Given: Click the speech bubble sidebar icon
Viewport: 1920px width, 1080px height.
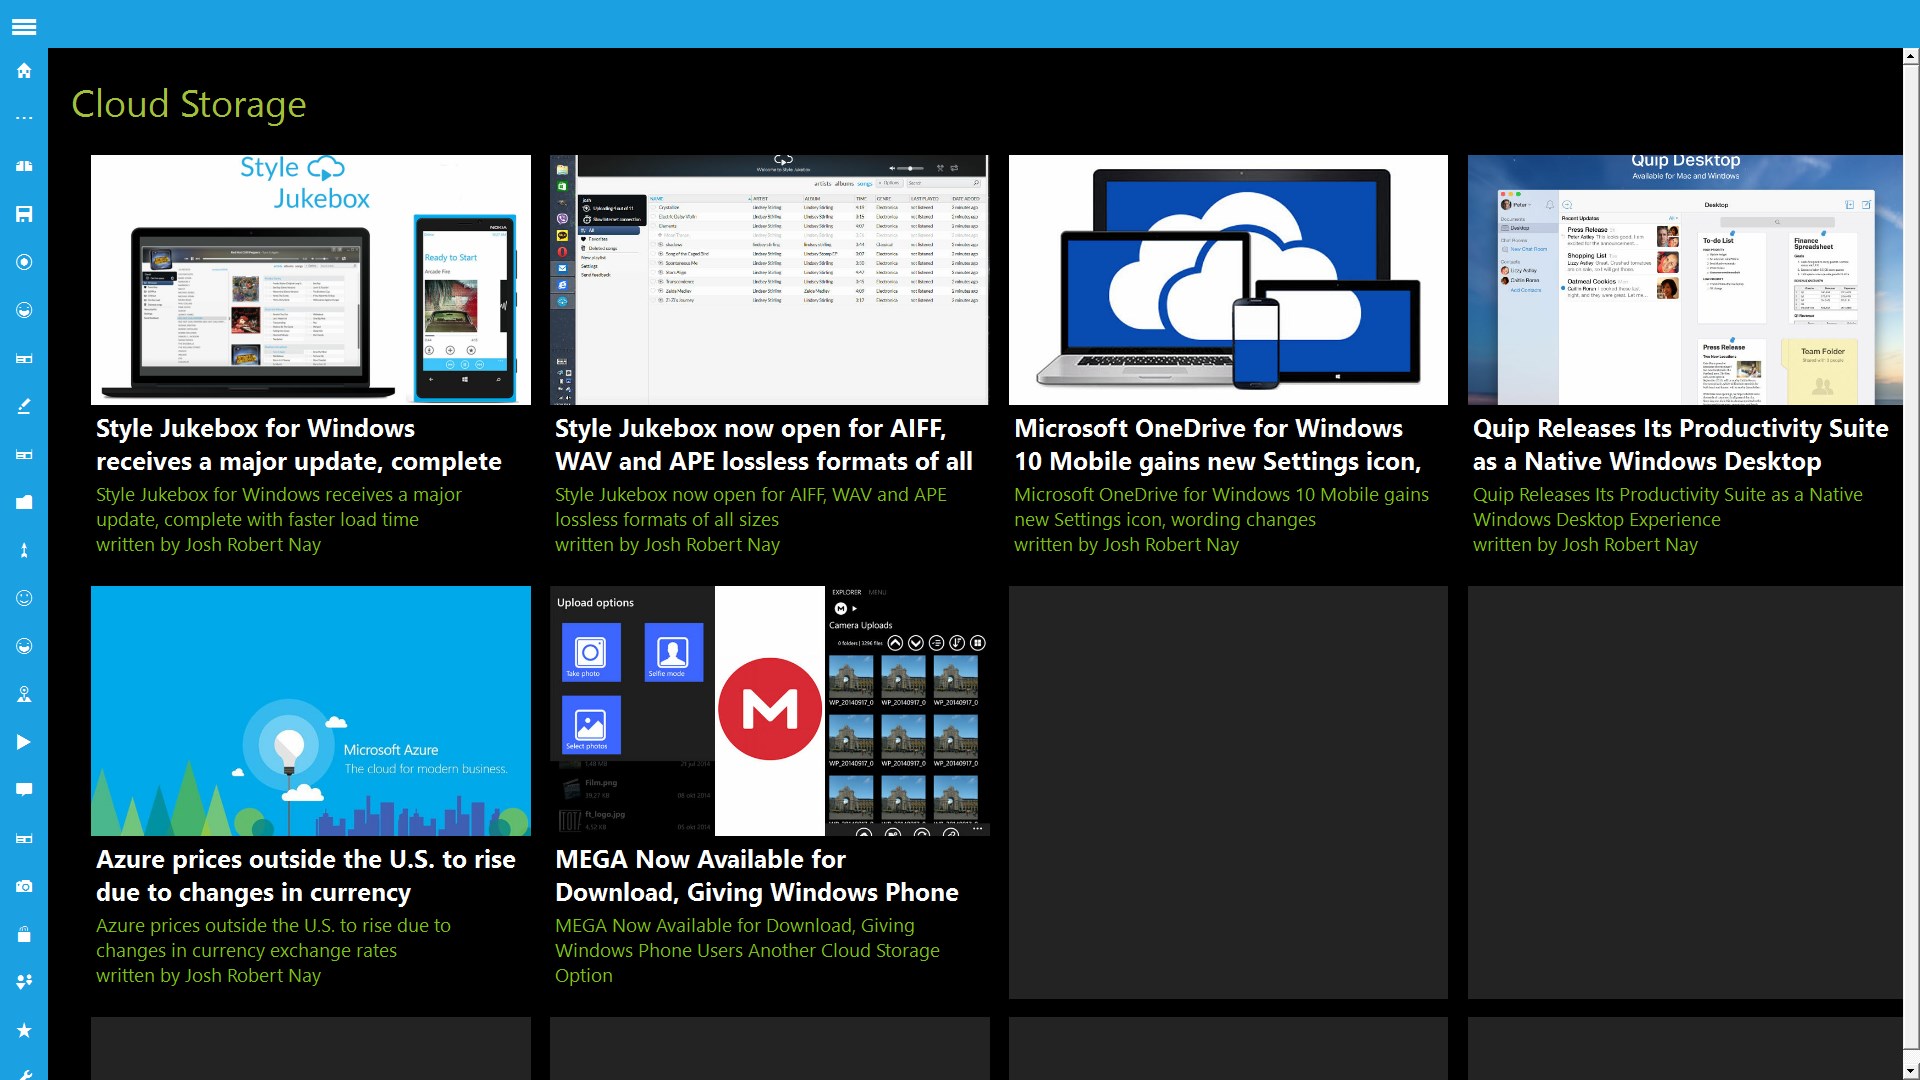Looking at the screenshot, I should [x=24, y=790].
